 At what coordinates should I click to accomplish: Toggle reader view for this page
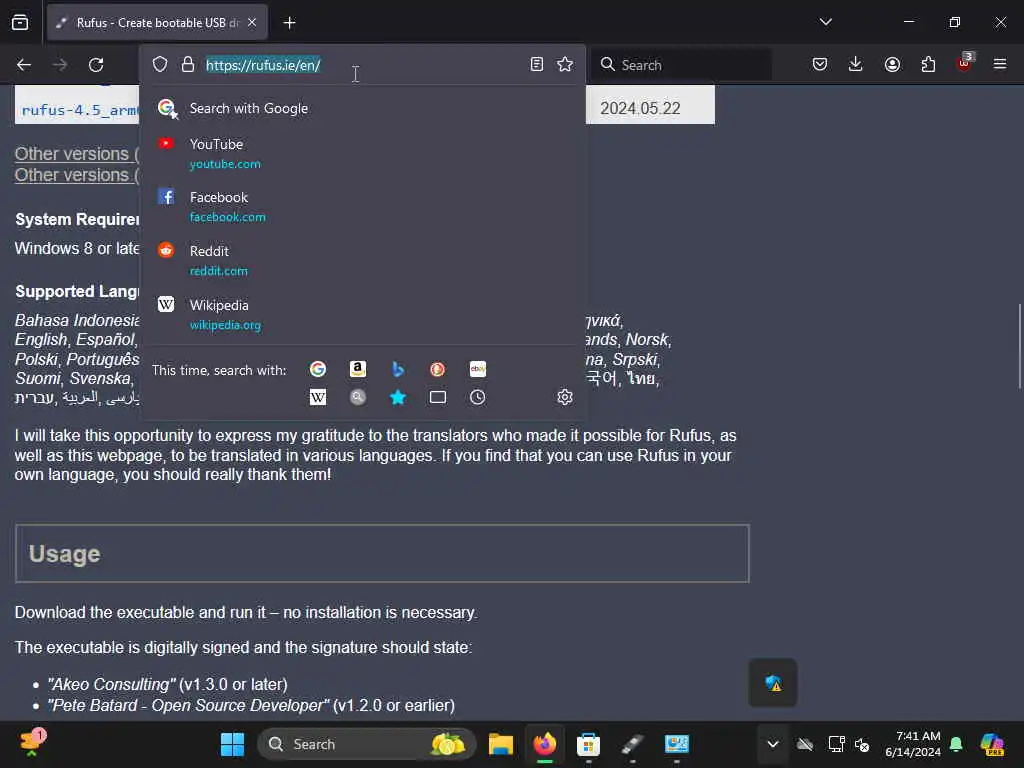point(537,64)
